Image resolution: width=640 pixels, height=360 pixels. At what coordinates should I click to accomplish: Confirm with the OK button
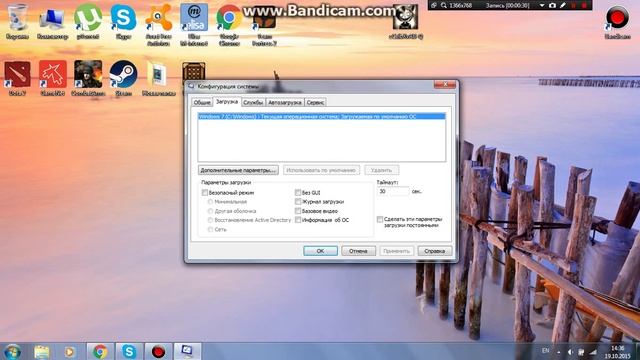(x=320, y=251)
